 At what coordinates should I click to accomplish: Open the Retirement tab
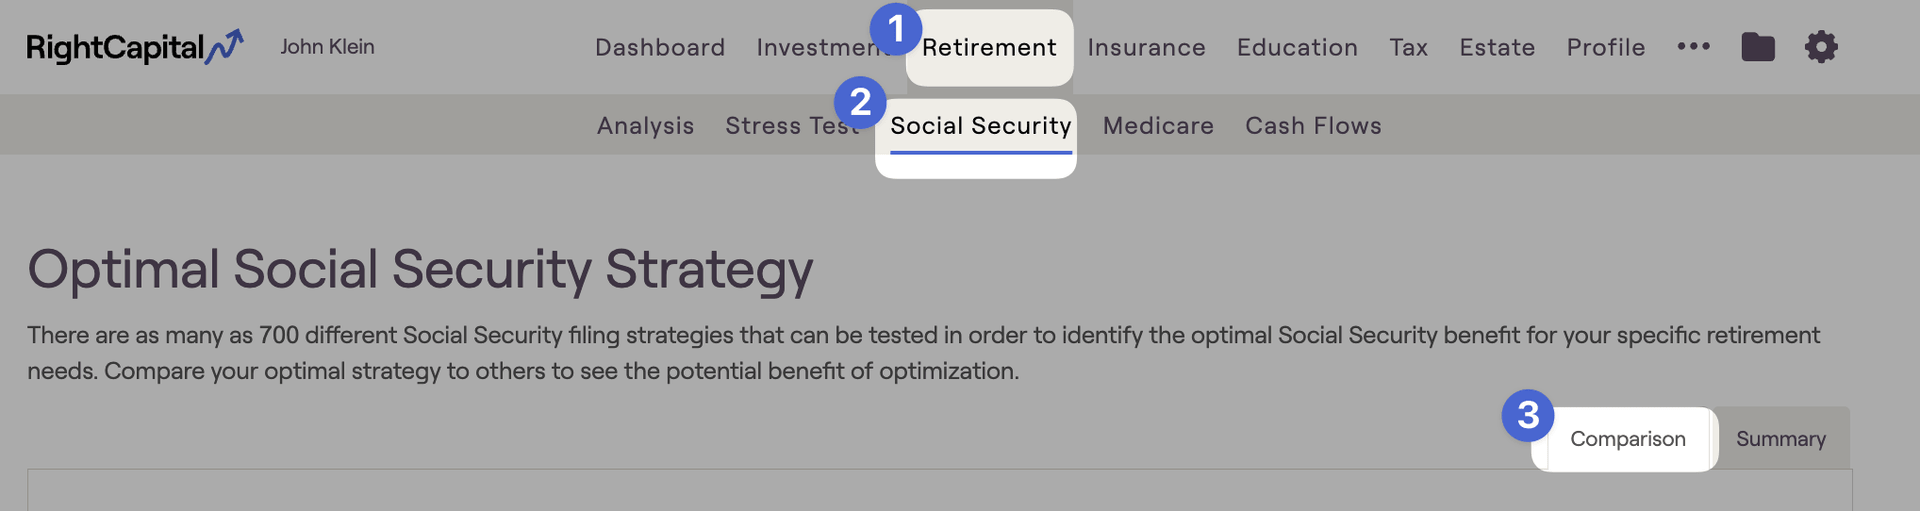point(989,47)
